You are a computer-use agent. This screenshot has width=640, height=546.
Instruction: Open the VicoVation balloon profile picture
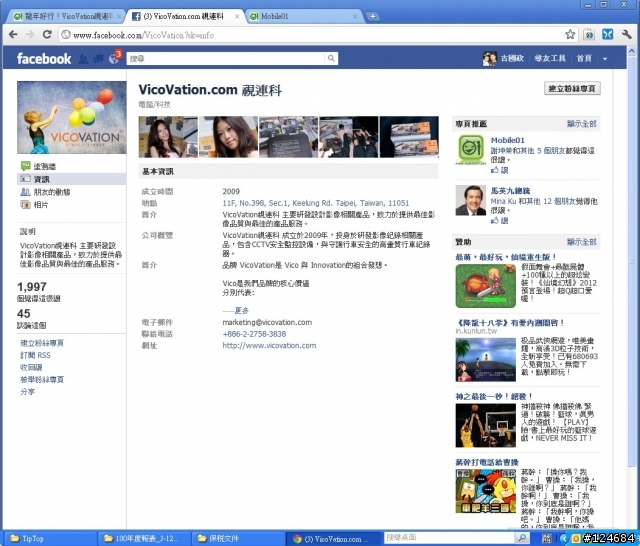point(71,118)
